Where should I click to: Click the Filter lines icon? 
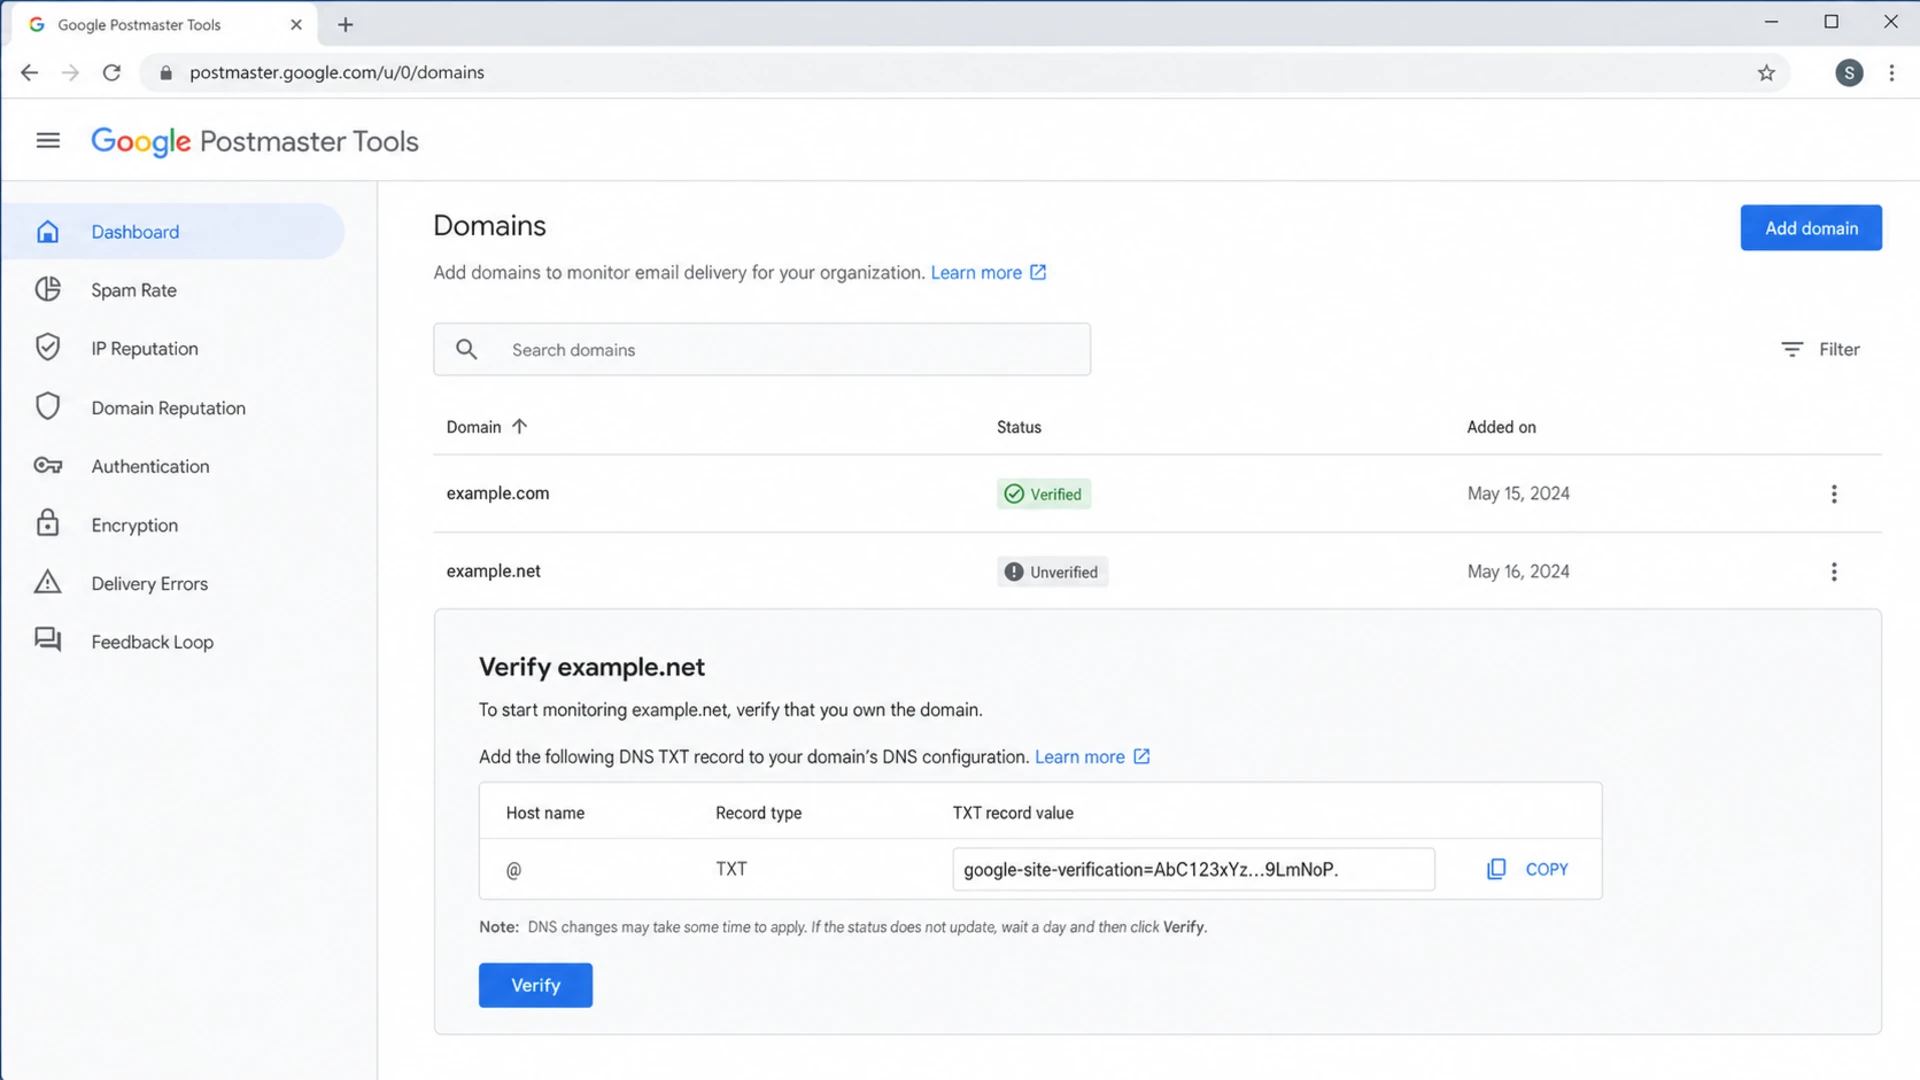coord(1792,349)
